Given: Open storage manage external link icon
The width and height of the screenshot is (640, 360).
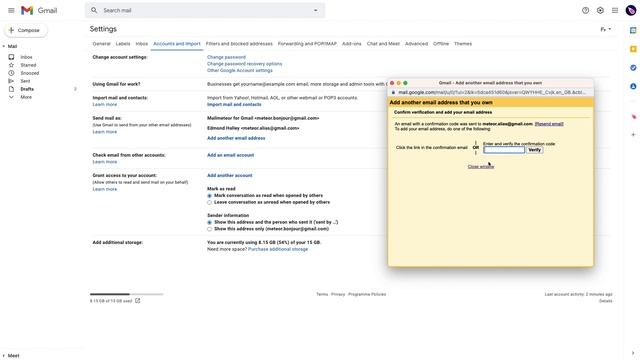Looking at the screenshot, I should tap(138, 300).
